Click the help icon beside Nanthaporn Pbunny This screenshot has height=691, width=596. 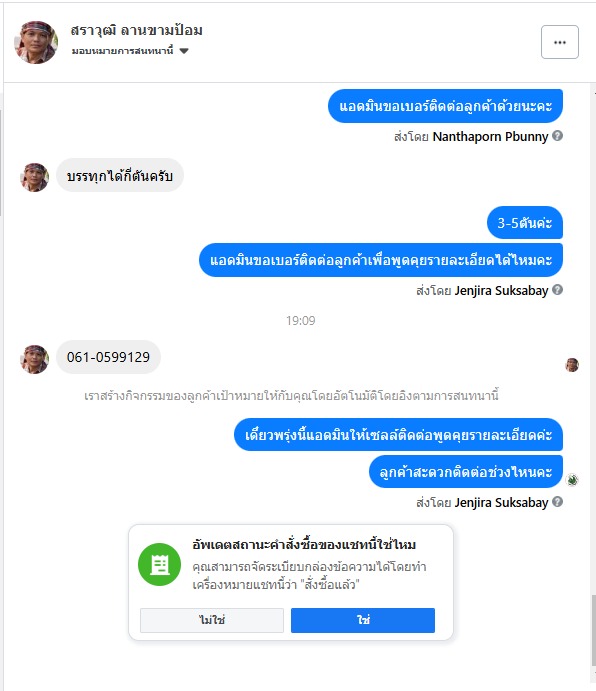point(557,136)
